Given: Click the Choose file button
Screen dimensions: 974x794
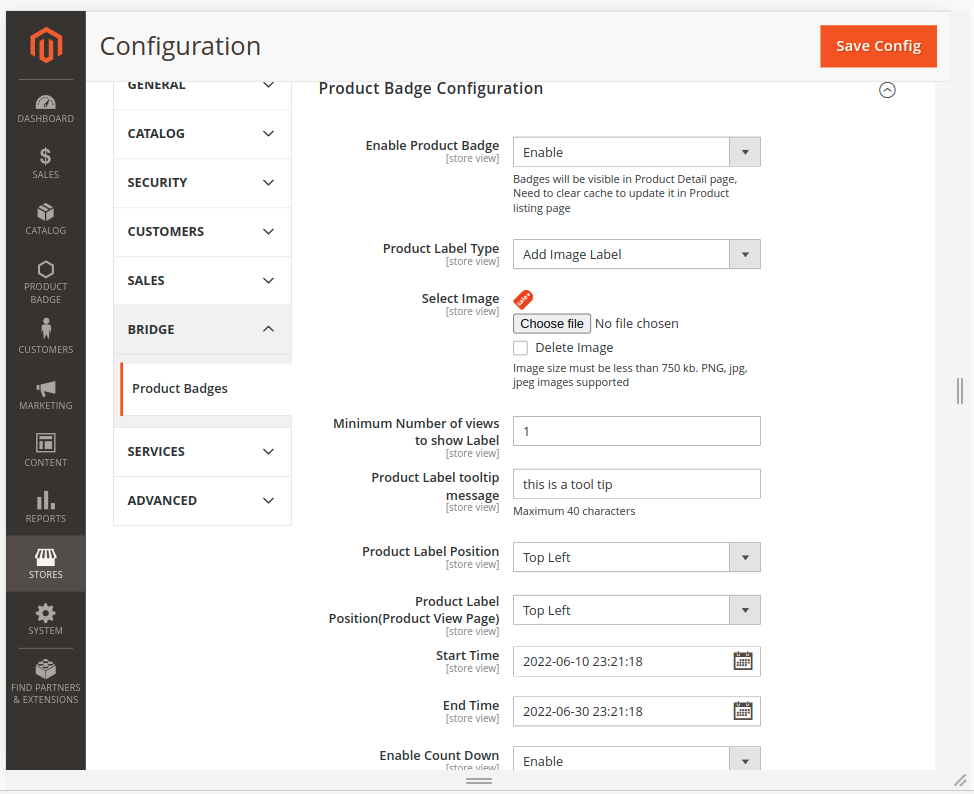Looking at the screenshot, I should coord(551,324).
